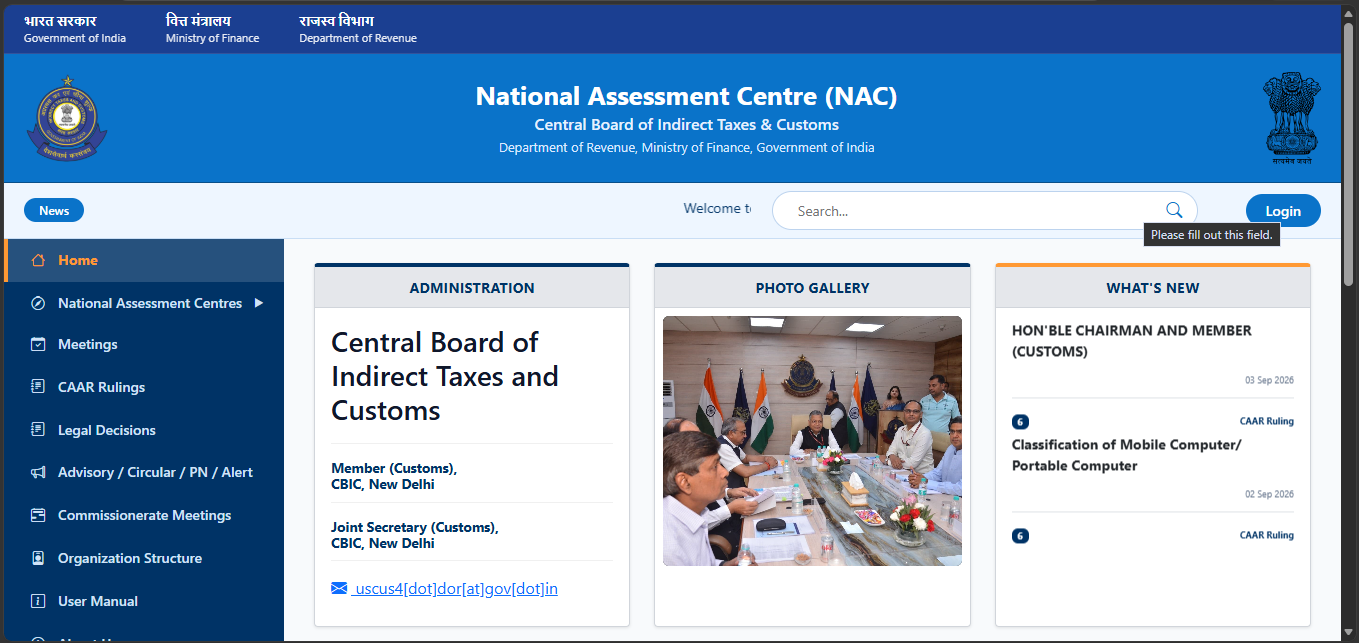This screenshot has width=1359, height=643.
Task: Click the WHAT'S NEW panel heading
Action: tap(1153, 288)
